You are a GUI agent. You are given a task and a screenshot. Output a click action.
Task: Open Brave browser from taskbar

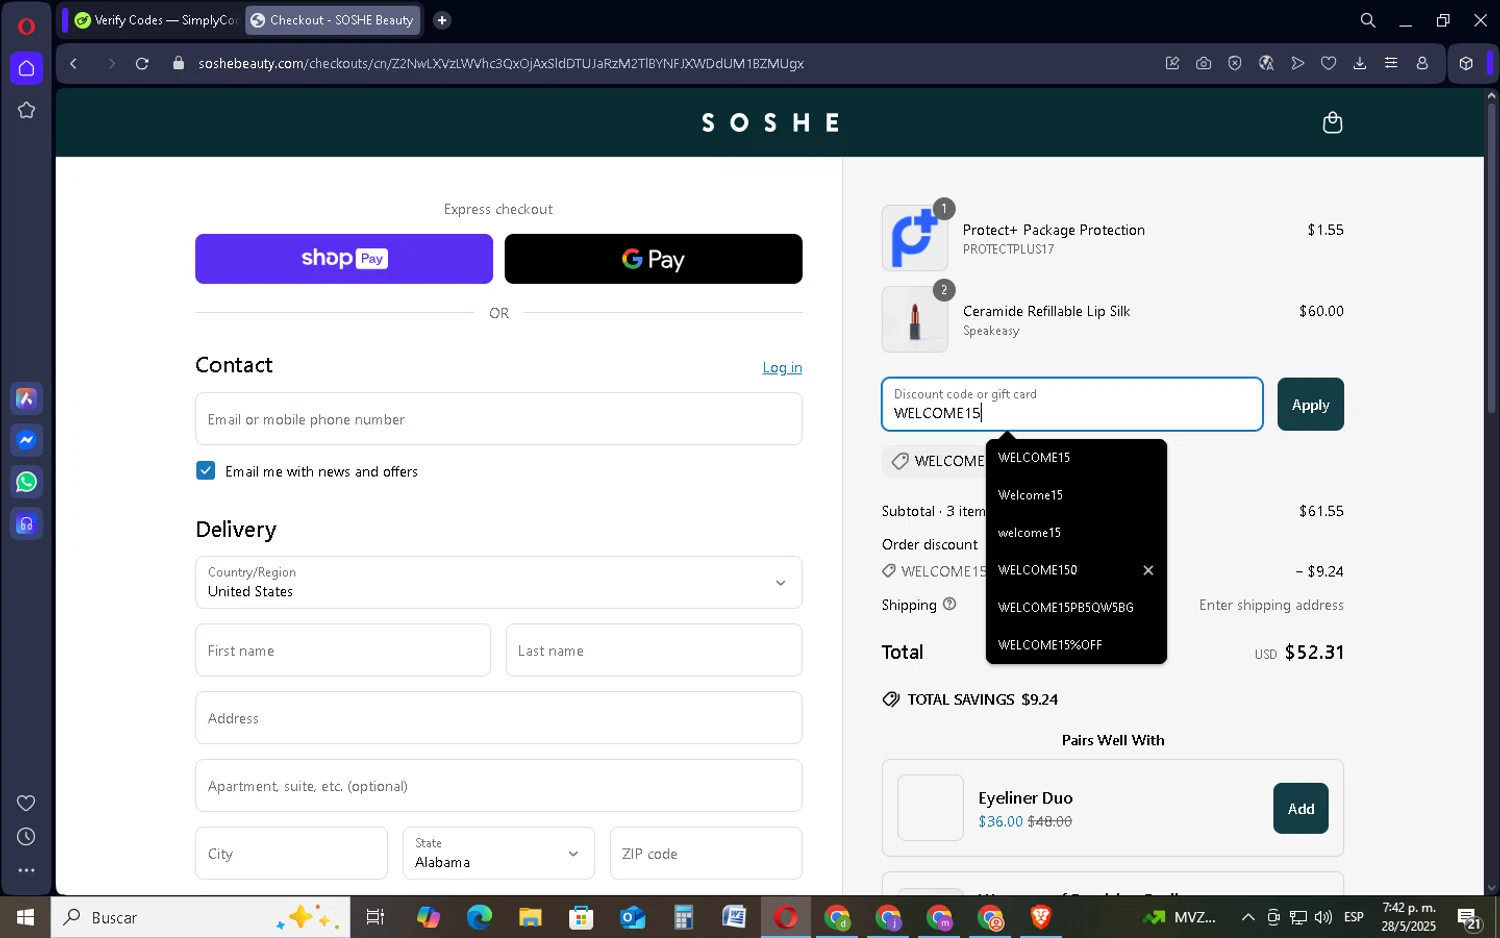click(1041, 917)
